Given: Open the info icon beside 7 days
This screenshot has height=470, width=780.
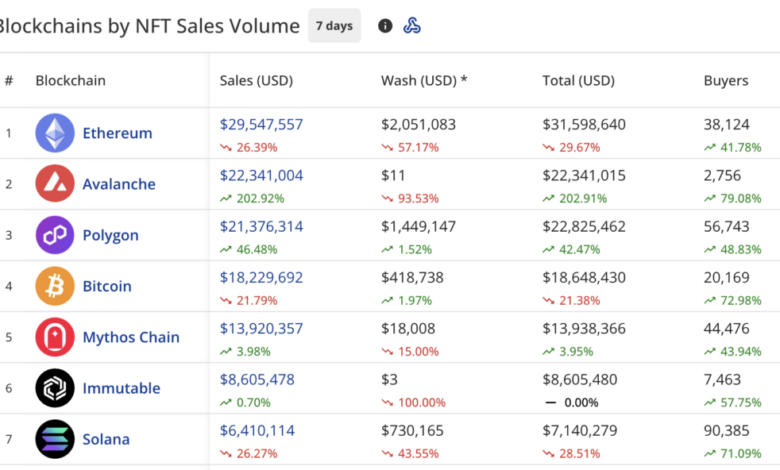Looking at the screenshot, I should [x=385, y=26].
